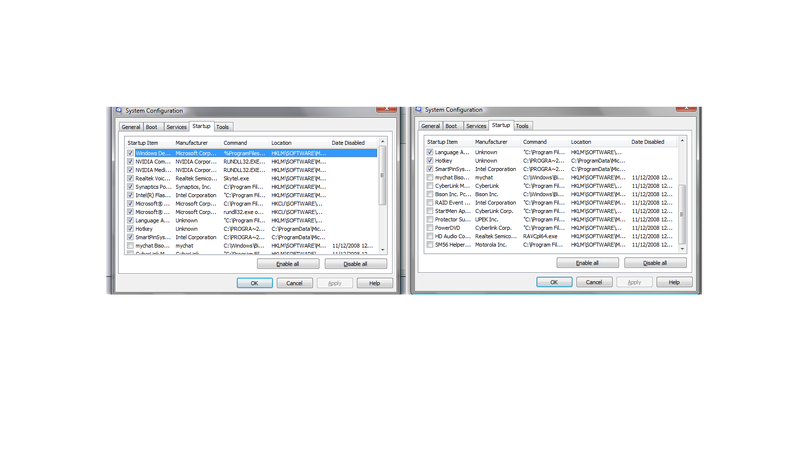Screen dimensions: 800x468
Task: Open General tab in left window
Action: pos(131,127)
